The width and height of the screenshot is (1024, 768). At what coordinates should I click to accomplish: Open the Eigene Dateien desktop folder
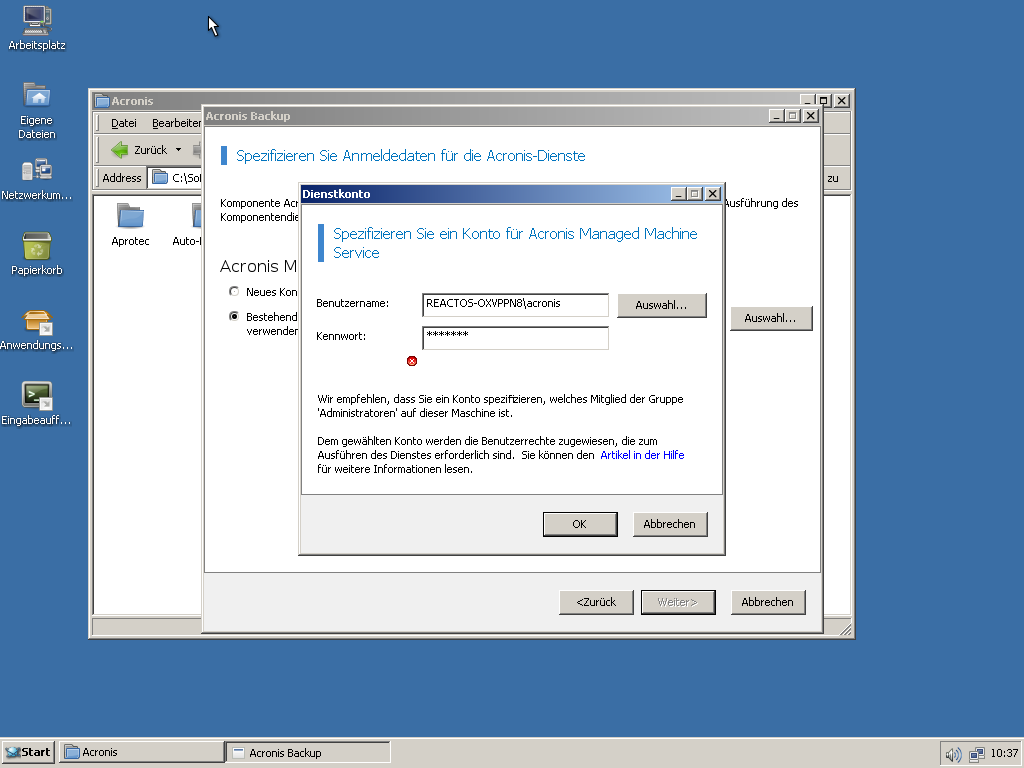(x=36, y=96)
